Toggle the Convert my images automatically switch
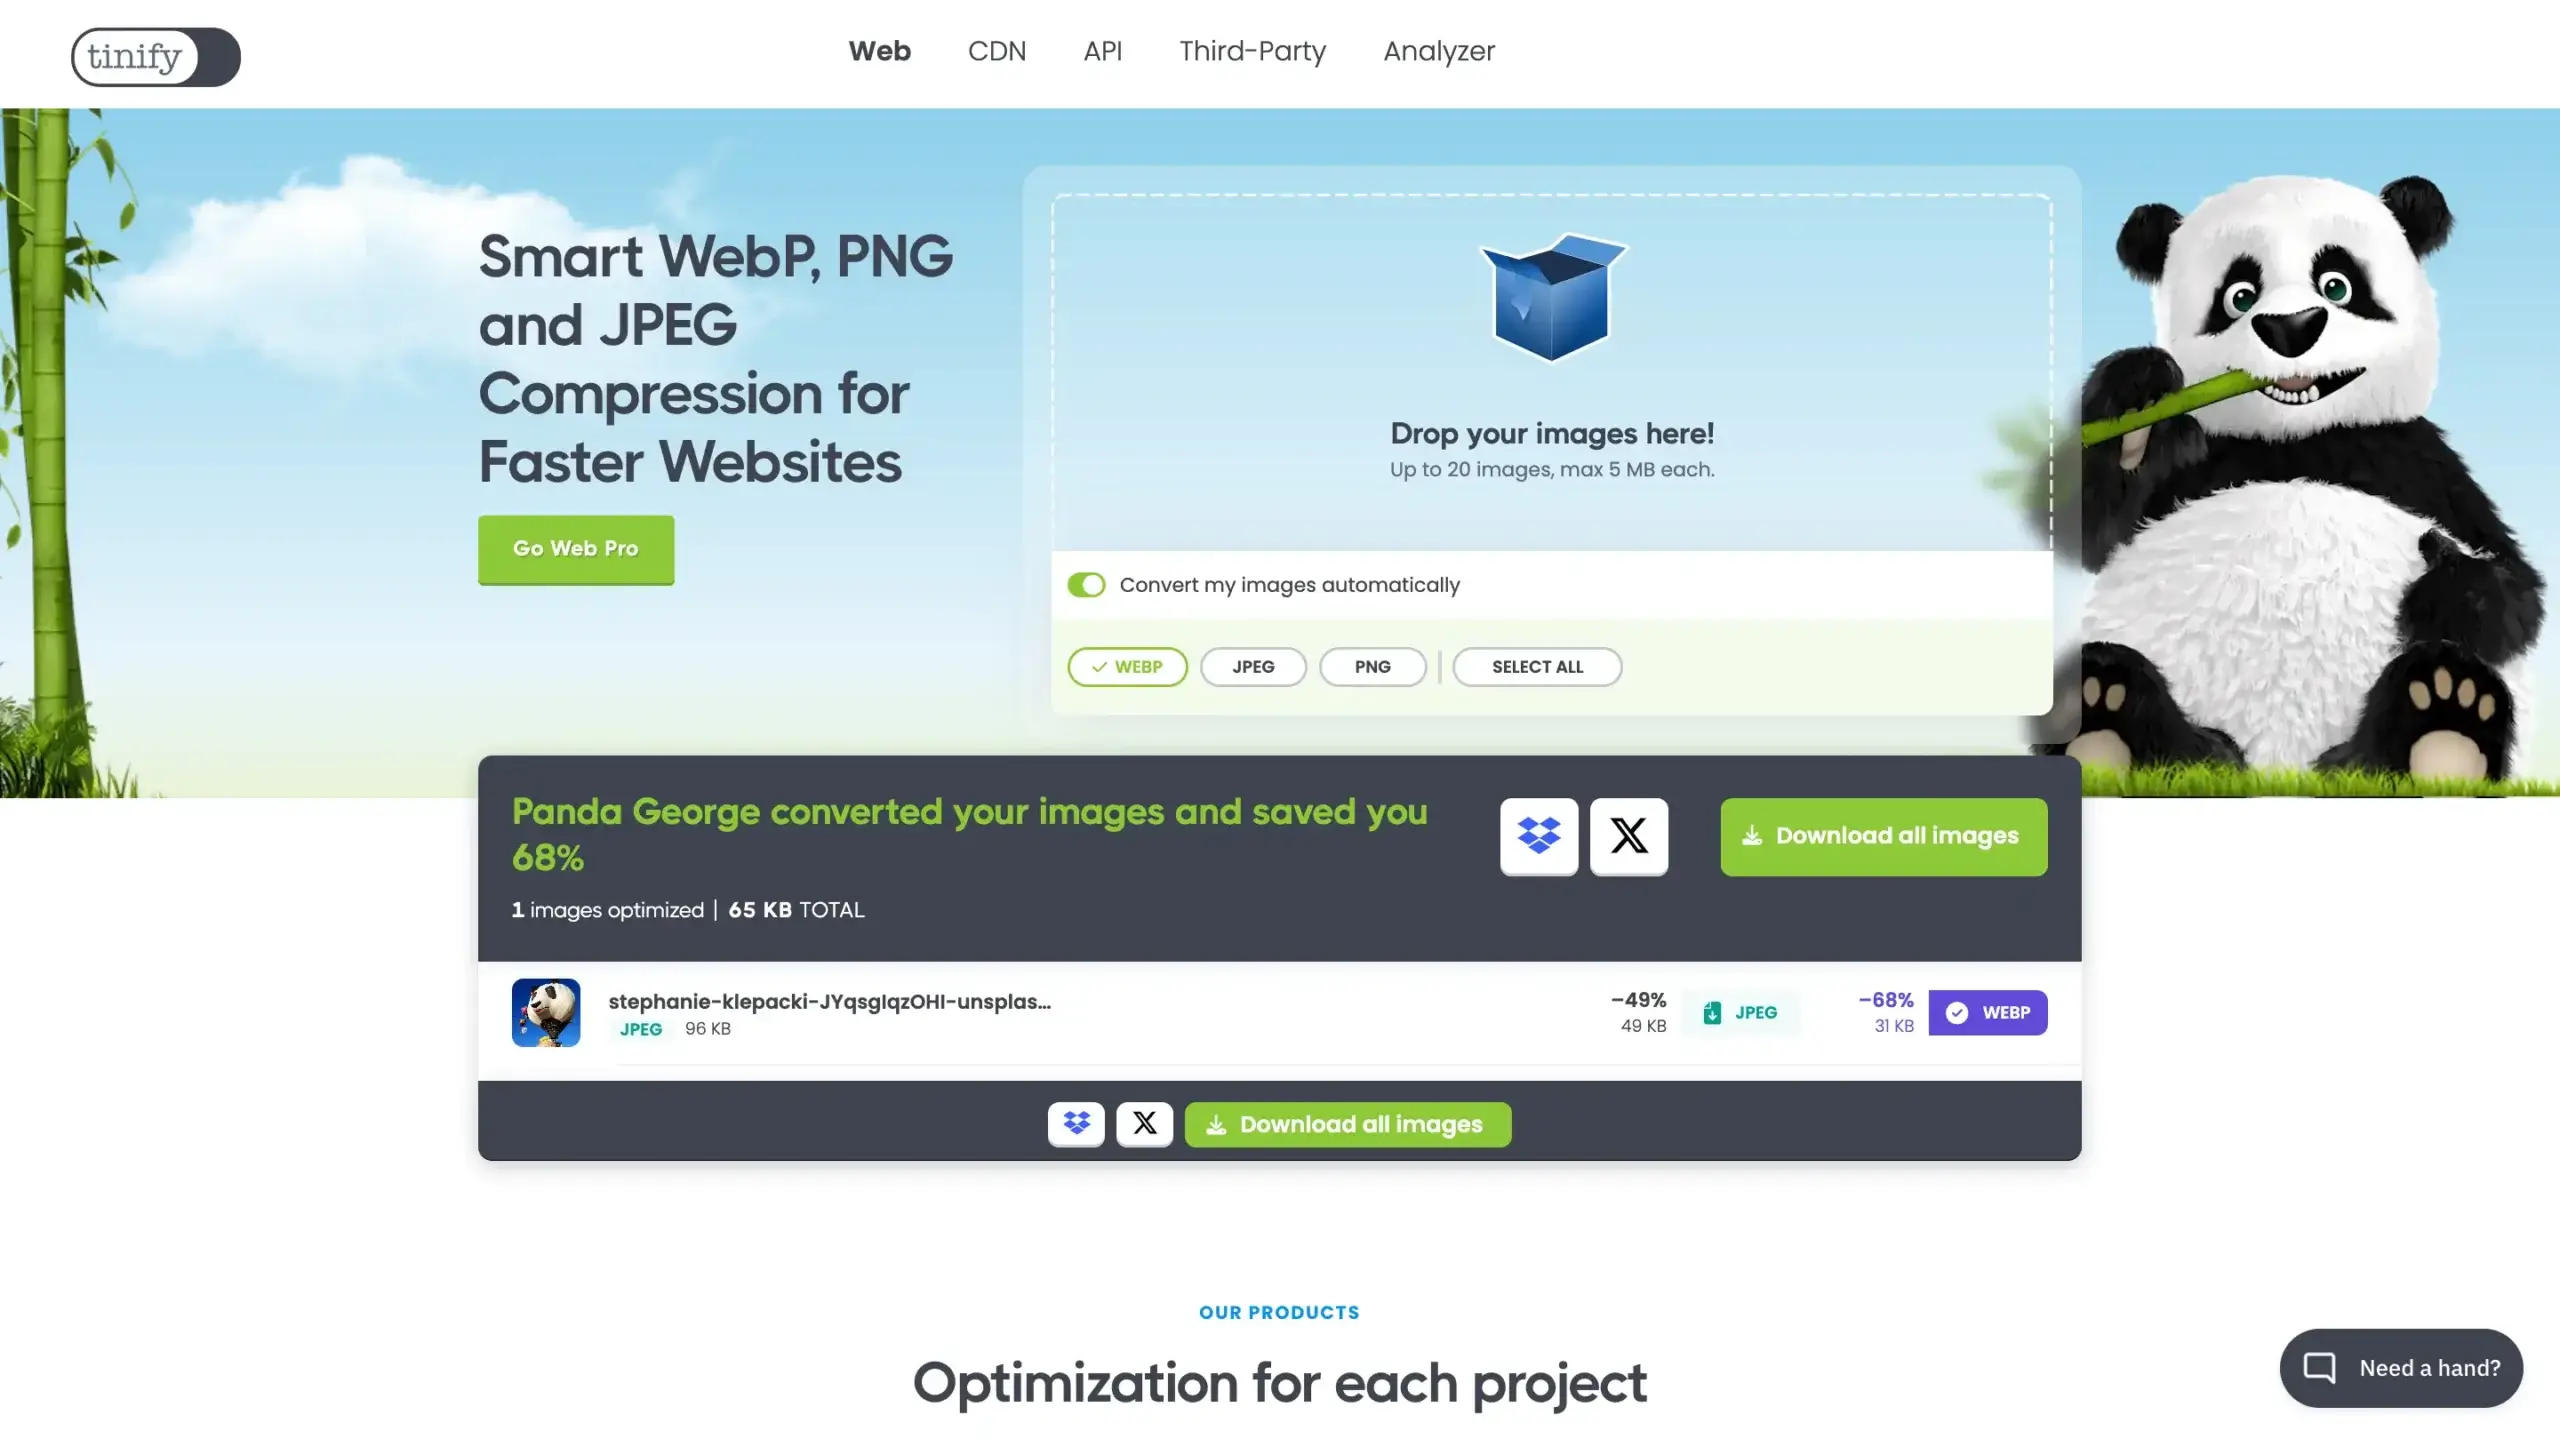The height and width of the screenshot is (1447, 2560). 1085,584
